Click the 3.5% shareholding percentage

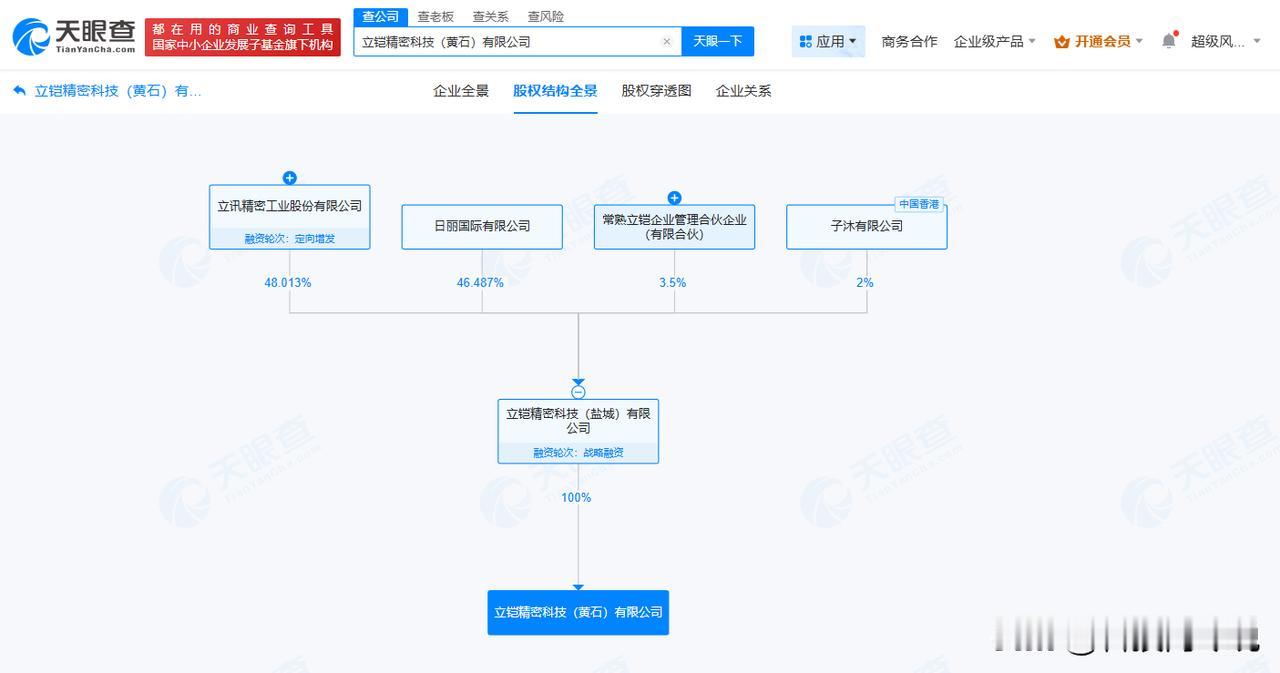coord(673,283)
